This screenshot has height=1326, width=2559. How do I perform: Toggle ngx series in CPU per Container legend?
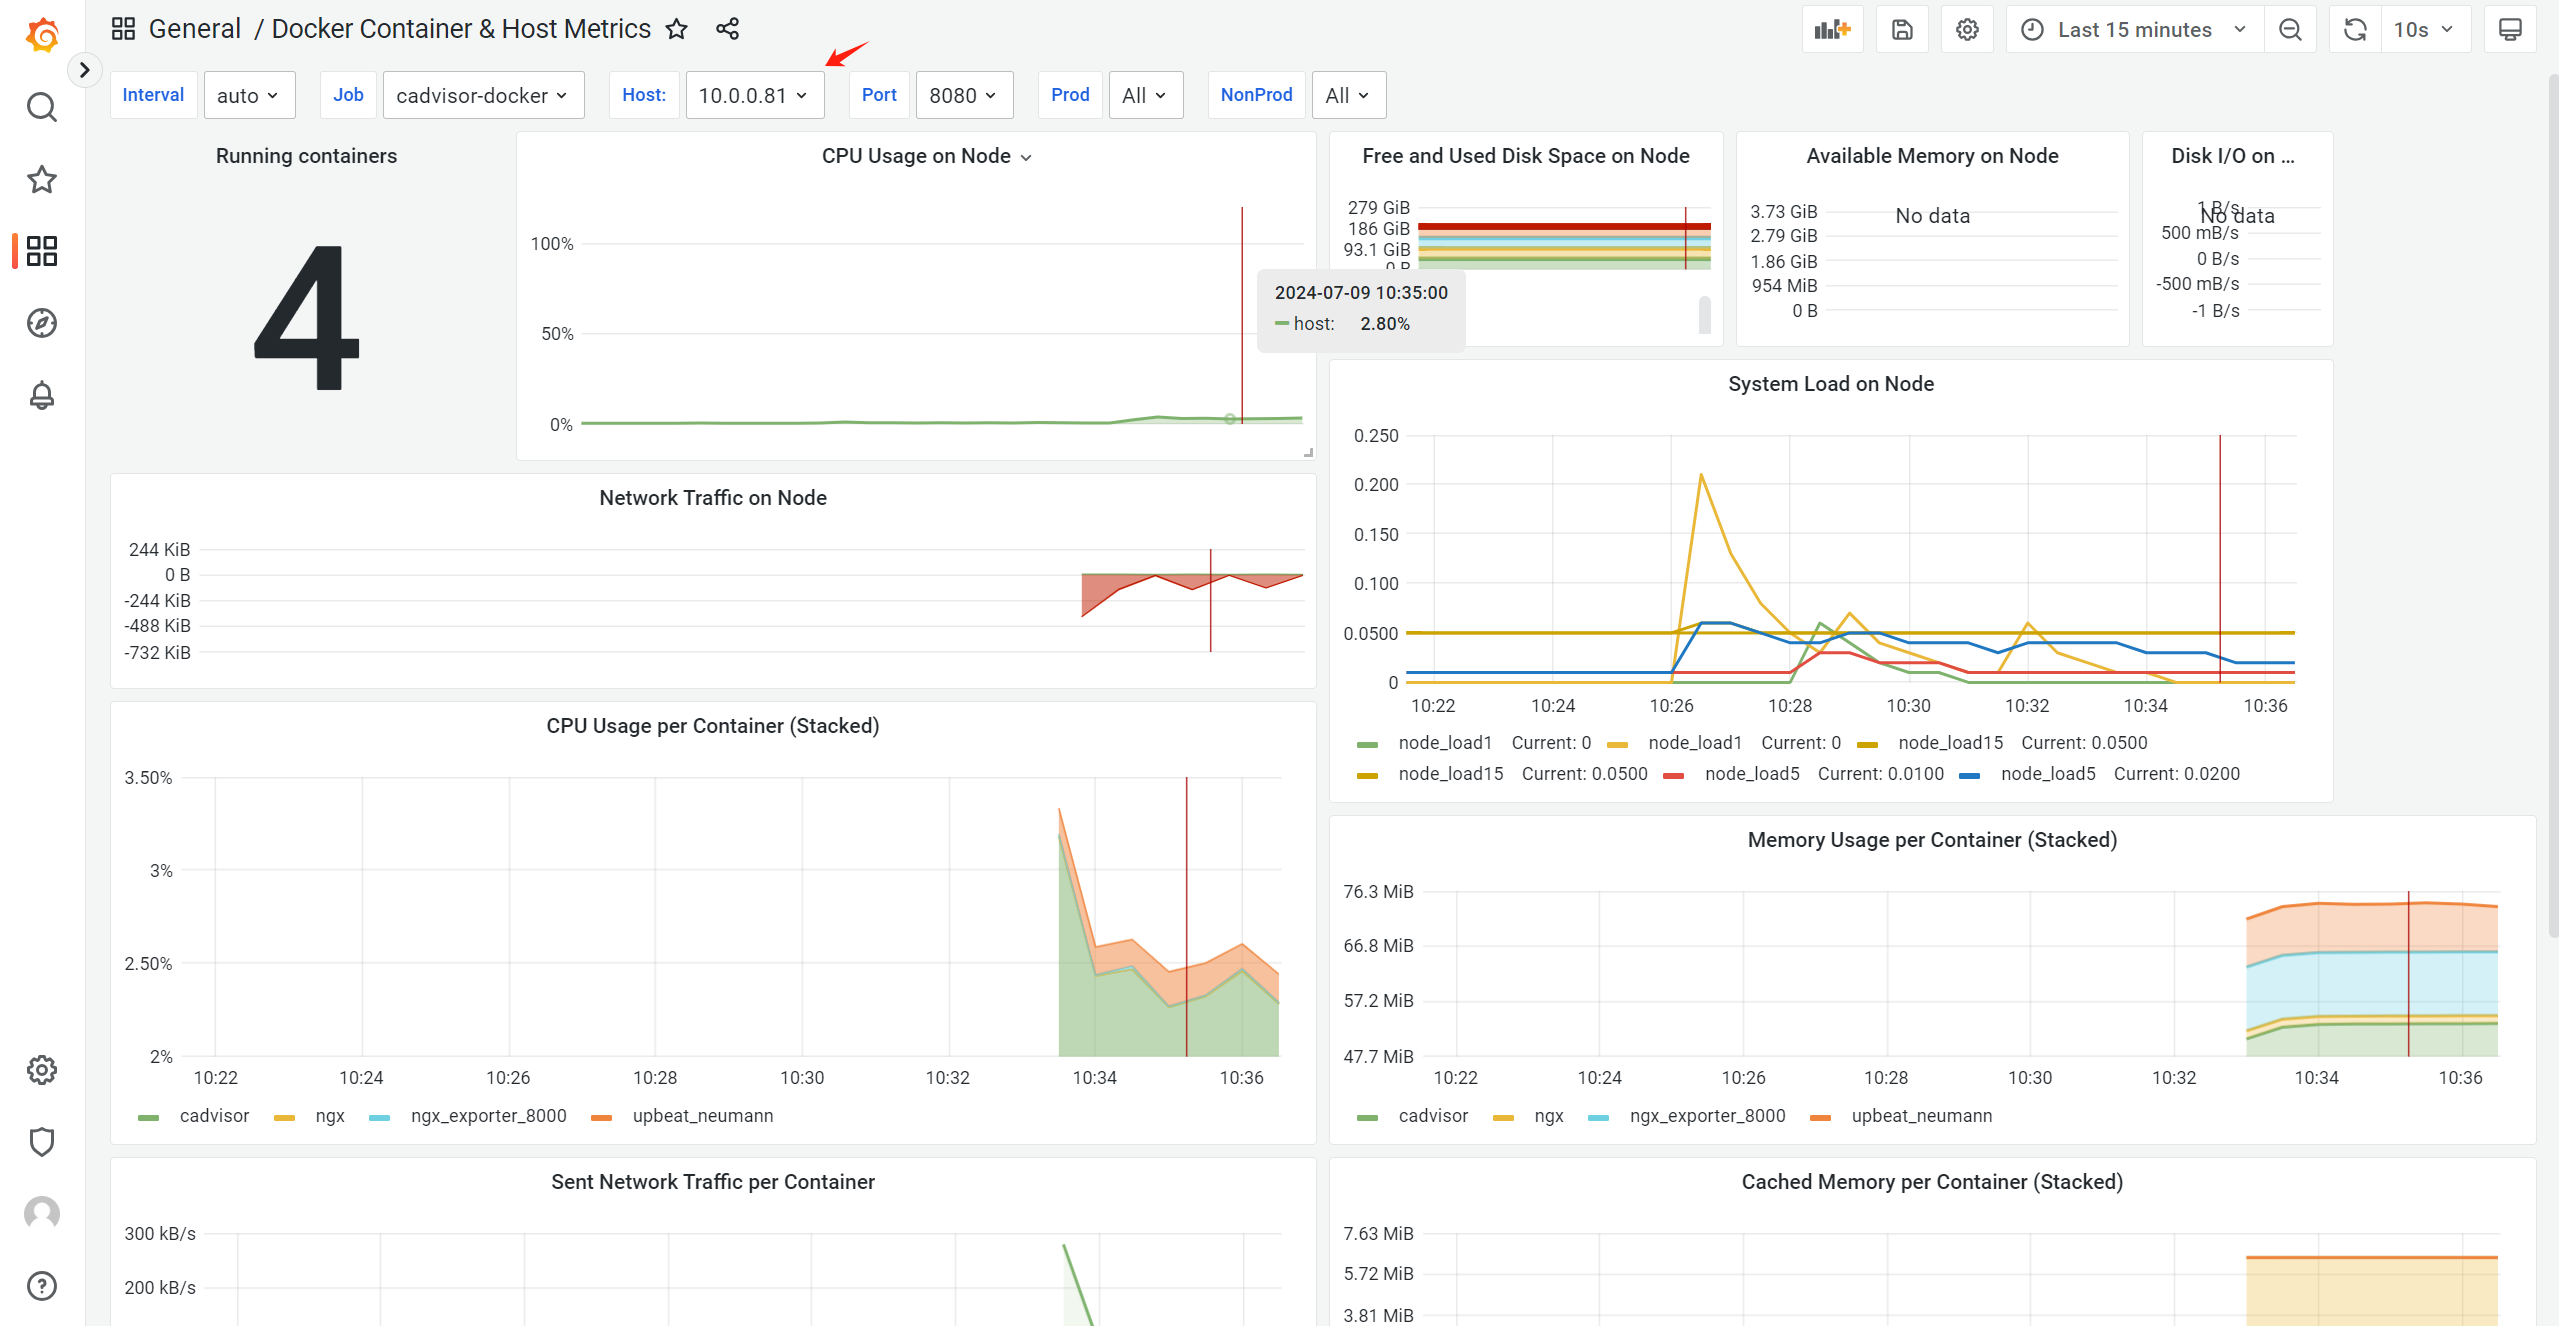330,1116
